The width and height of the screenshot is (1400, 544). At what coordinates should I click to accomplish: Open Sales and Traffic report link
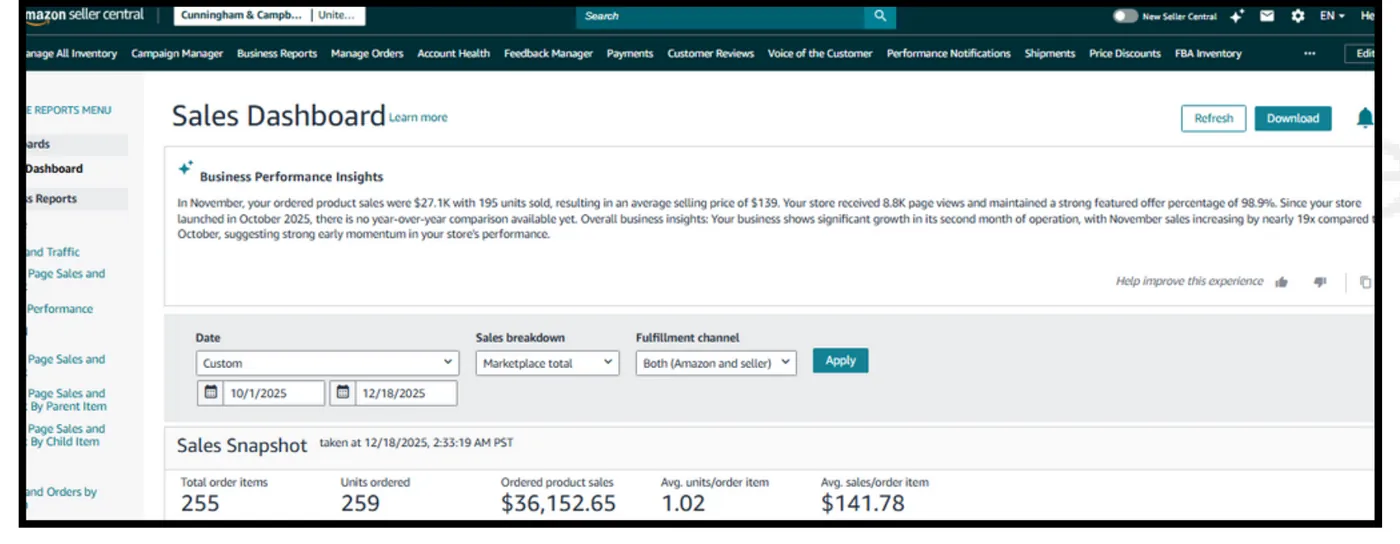[52, 252]
